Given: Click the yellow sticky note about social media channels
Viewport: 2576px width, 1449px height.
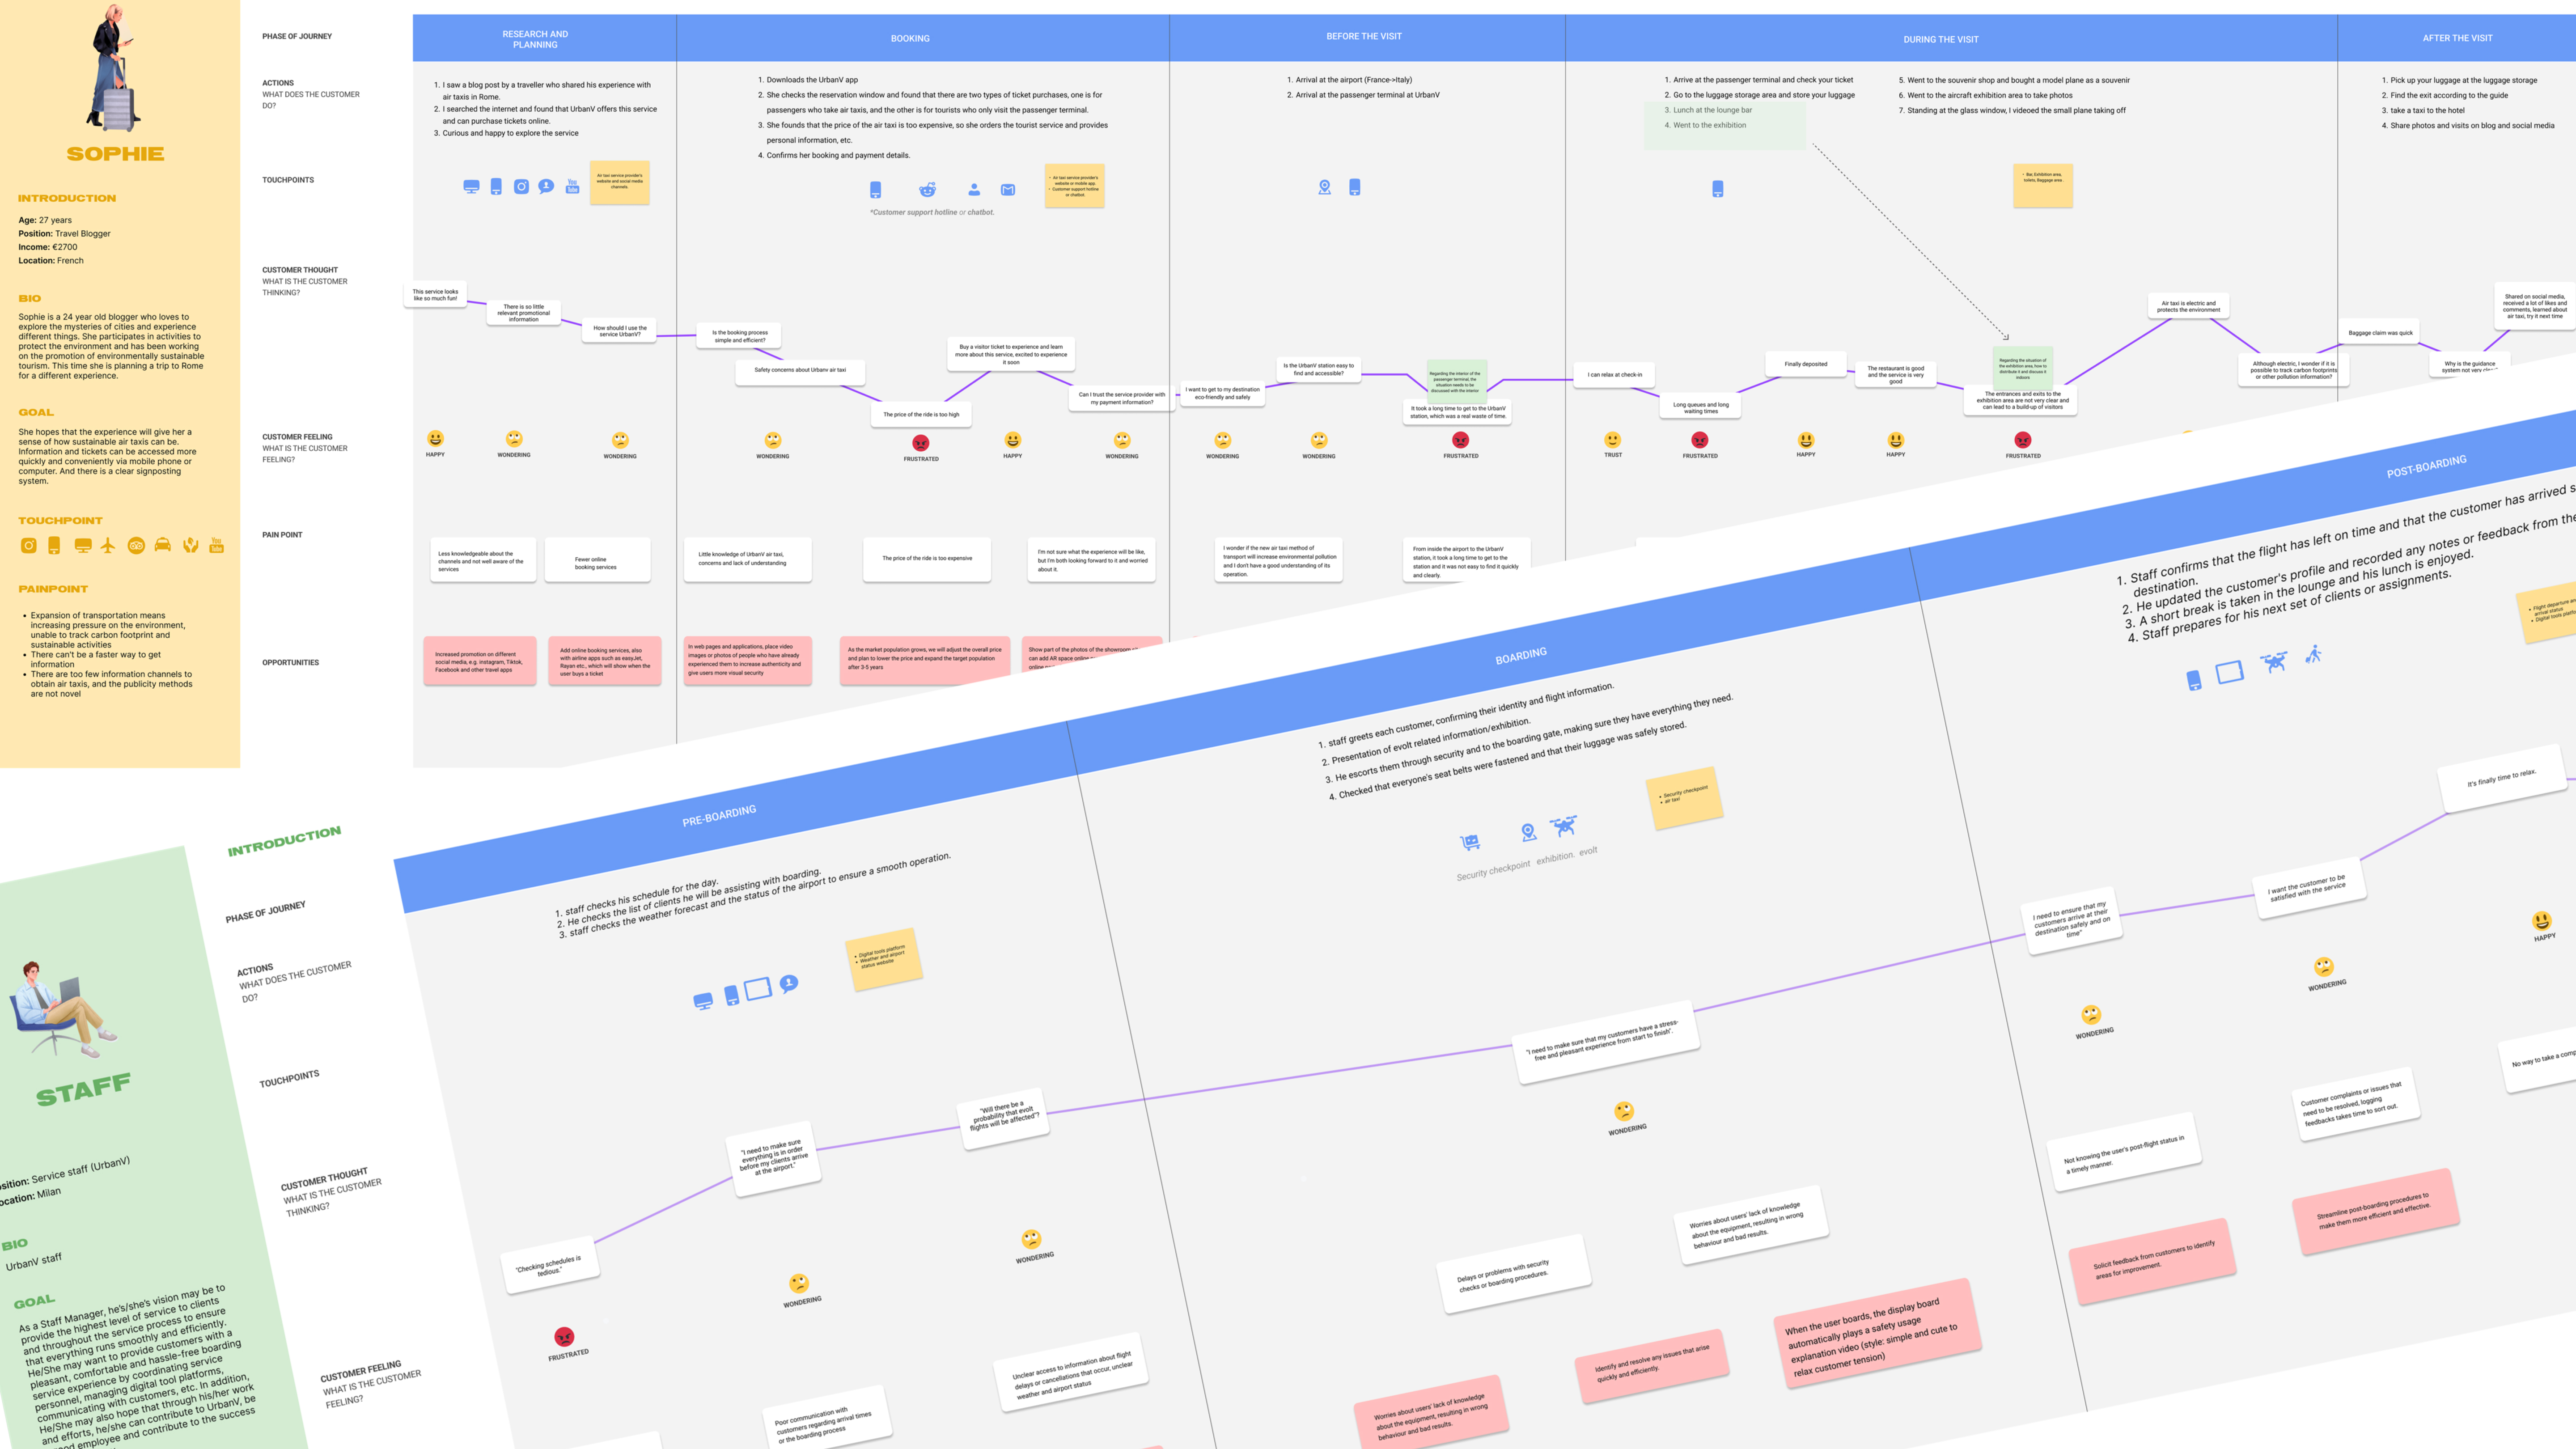Looking at the screenshot, I should point(619,183).
